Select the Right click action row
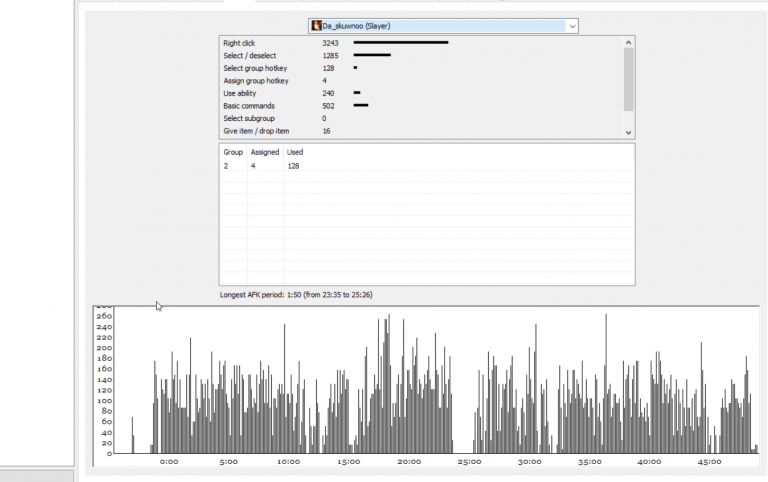Screen dimensions: 768x482 421,43
